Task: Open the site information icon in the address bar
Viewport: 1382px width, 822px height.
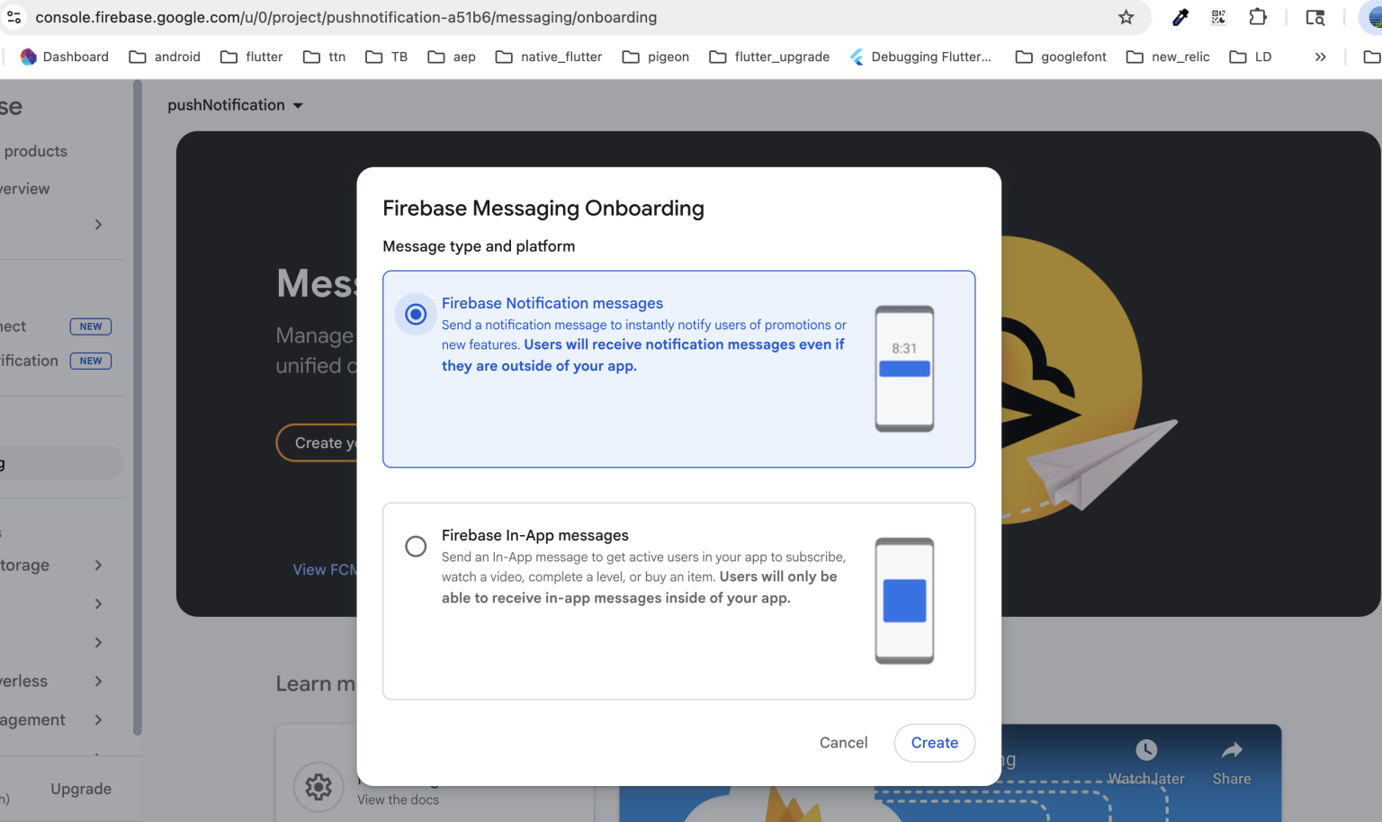Action: pyautogui.click(x=14, y=17)
